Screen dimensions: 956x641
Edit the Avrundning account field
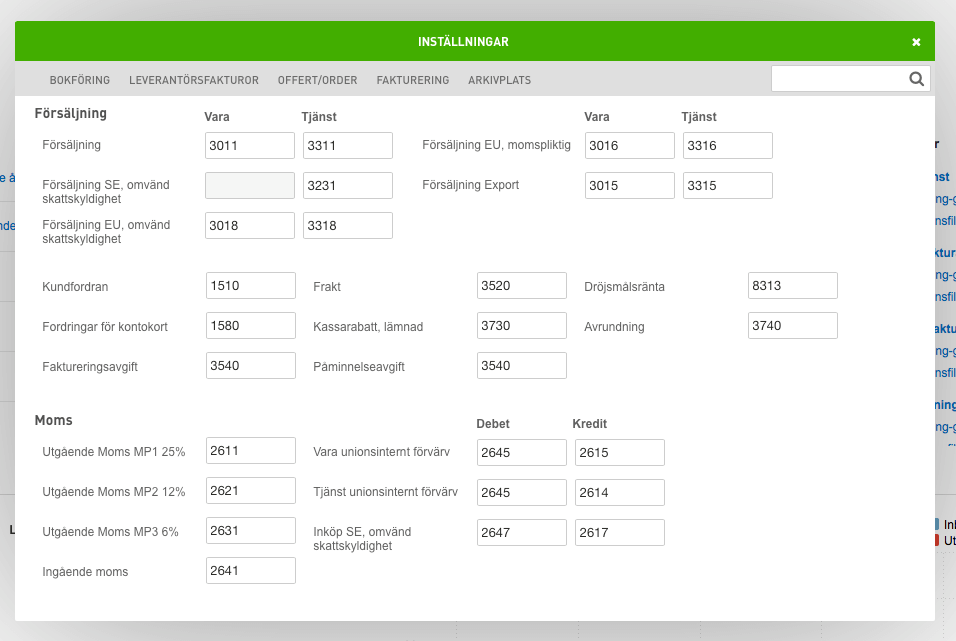click(792, 326)
